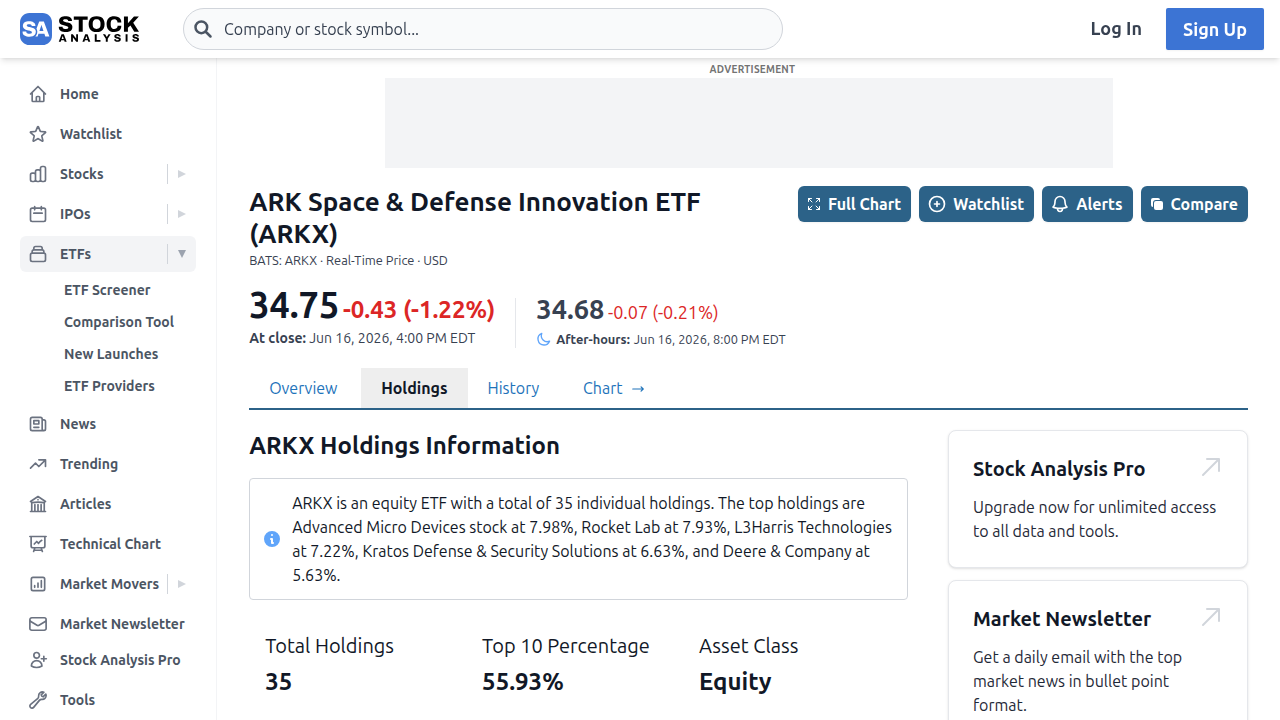Image resolution: width=1280 pixels, height=720 pixels.
Task: Click the Log In link
Action: [x=1116, y=29]
